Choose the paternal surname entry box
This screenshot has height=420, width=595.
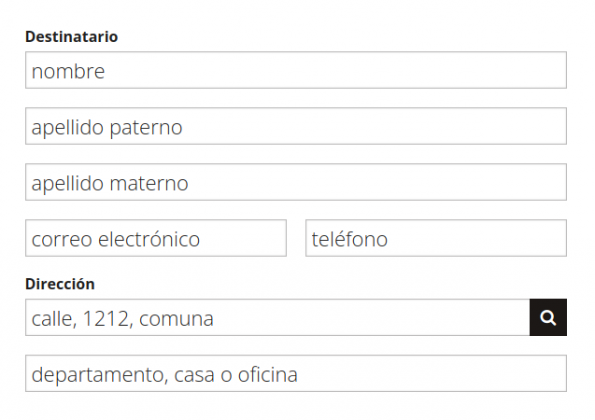296,126
